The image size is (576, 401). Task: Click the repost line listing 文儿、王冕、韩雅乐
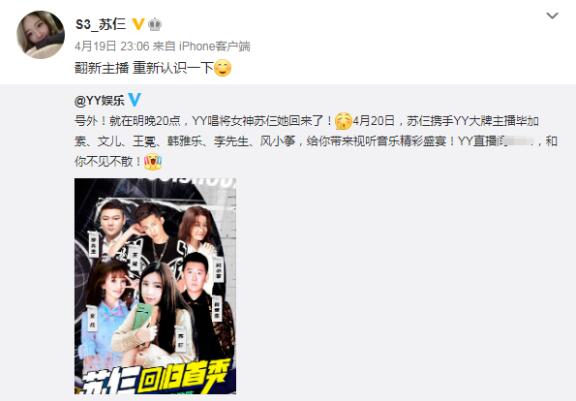(x=316, y=141)
